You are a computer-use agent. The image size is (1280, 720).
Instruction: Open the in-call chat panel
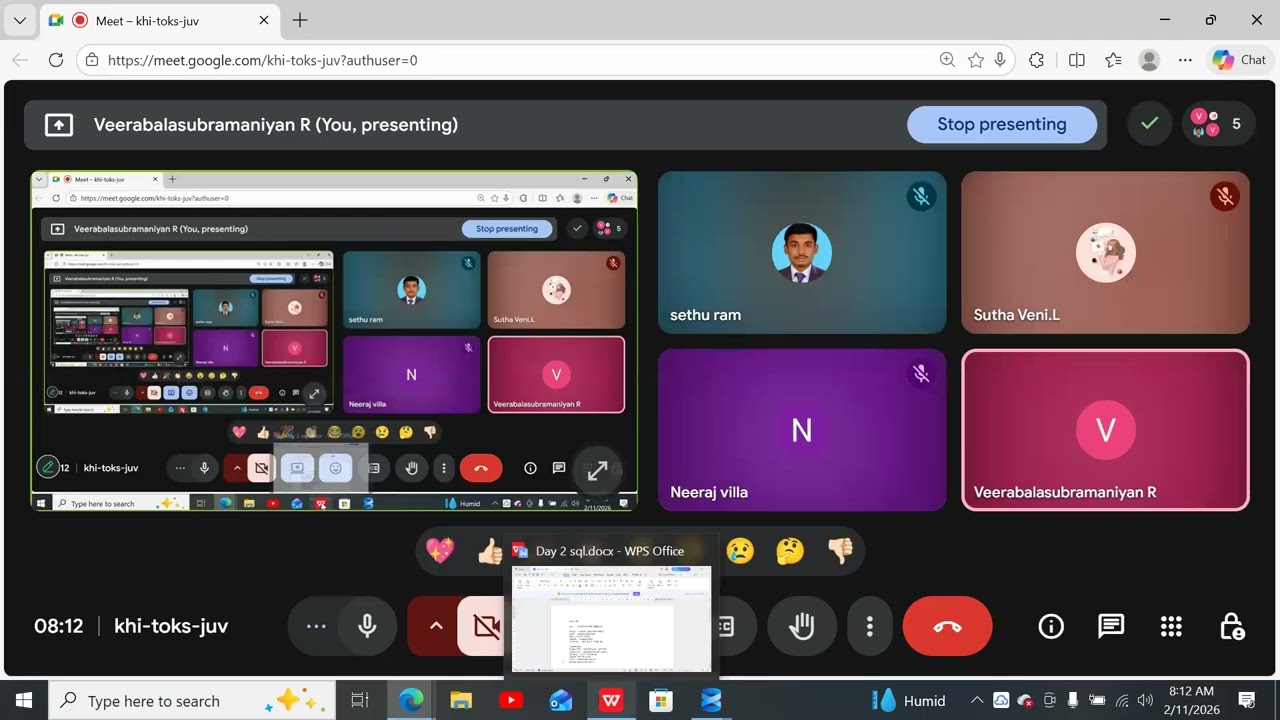click(1111, 627)
